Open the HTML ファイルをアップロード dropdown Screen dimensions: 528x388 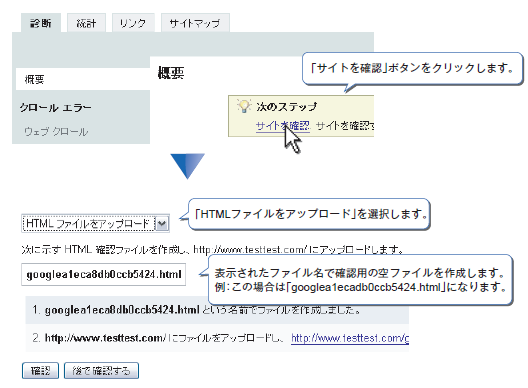[x=95, y=223]
